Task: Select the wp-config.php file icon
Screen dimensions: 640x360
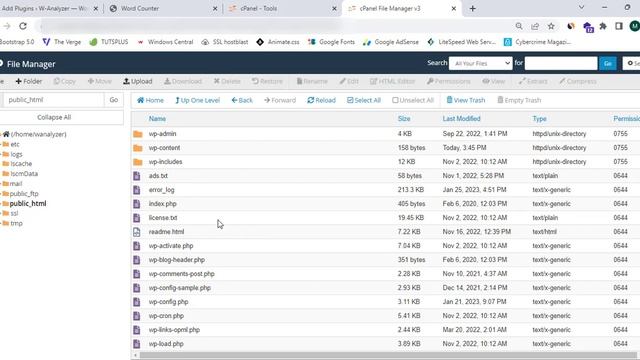Action: coord(137,302)
